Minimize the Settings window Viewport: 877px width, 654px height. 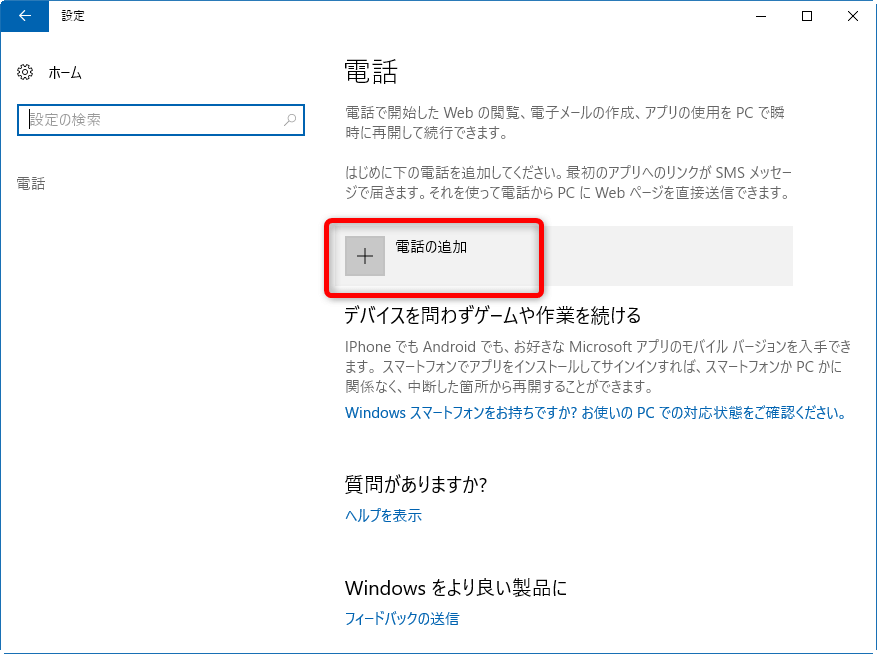pos(761,16)
